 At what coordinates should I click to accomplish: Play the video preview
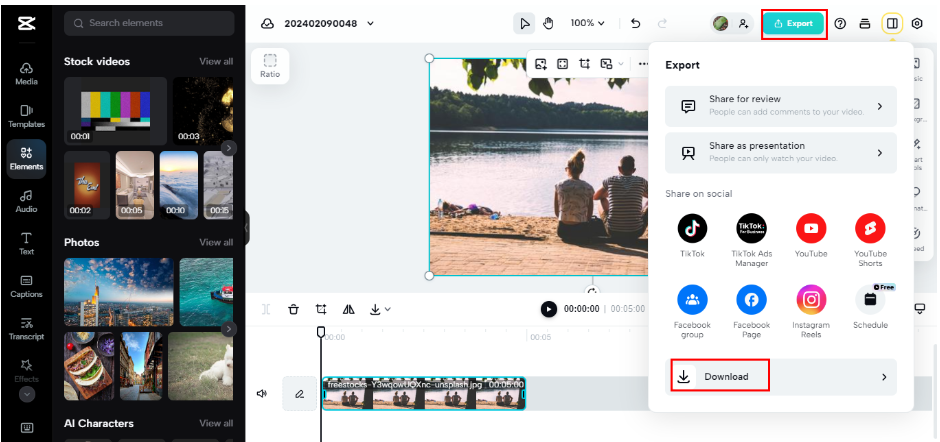click(x=549, y=309)
